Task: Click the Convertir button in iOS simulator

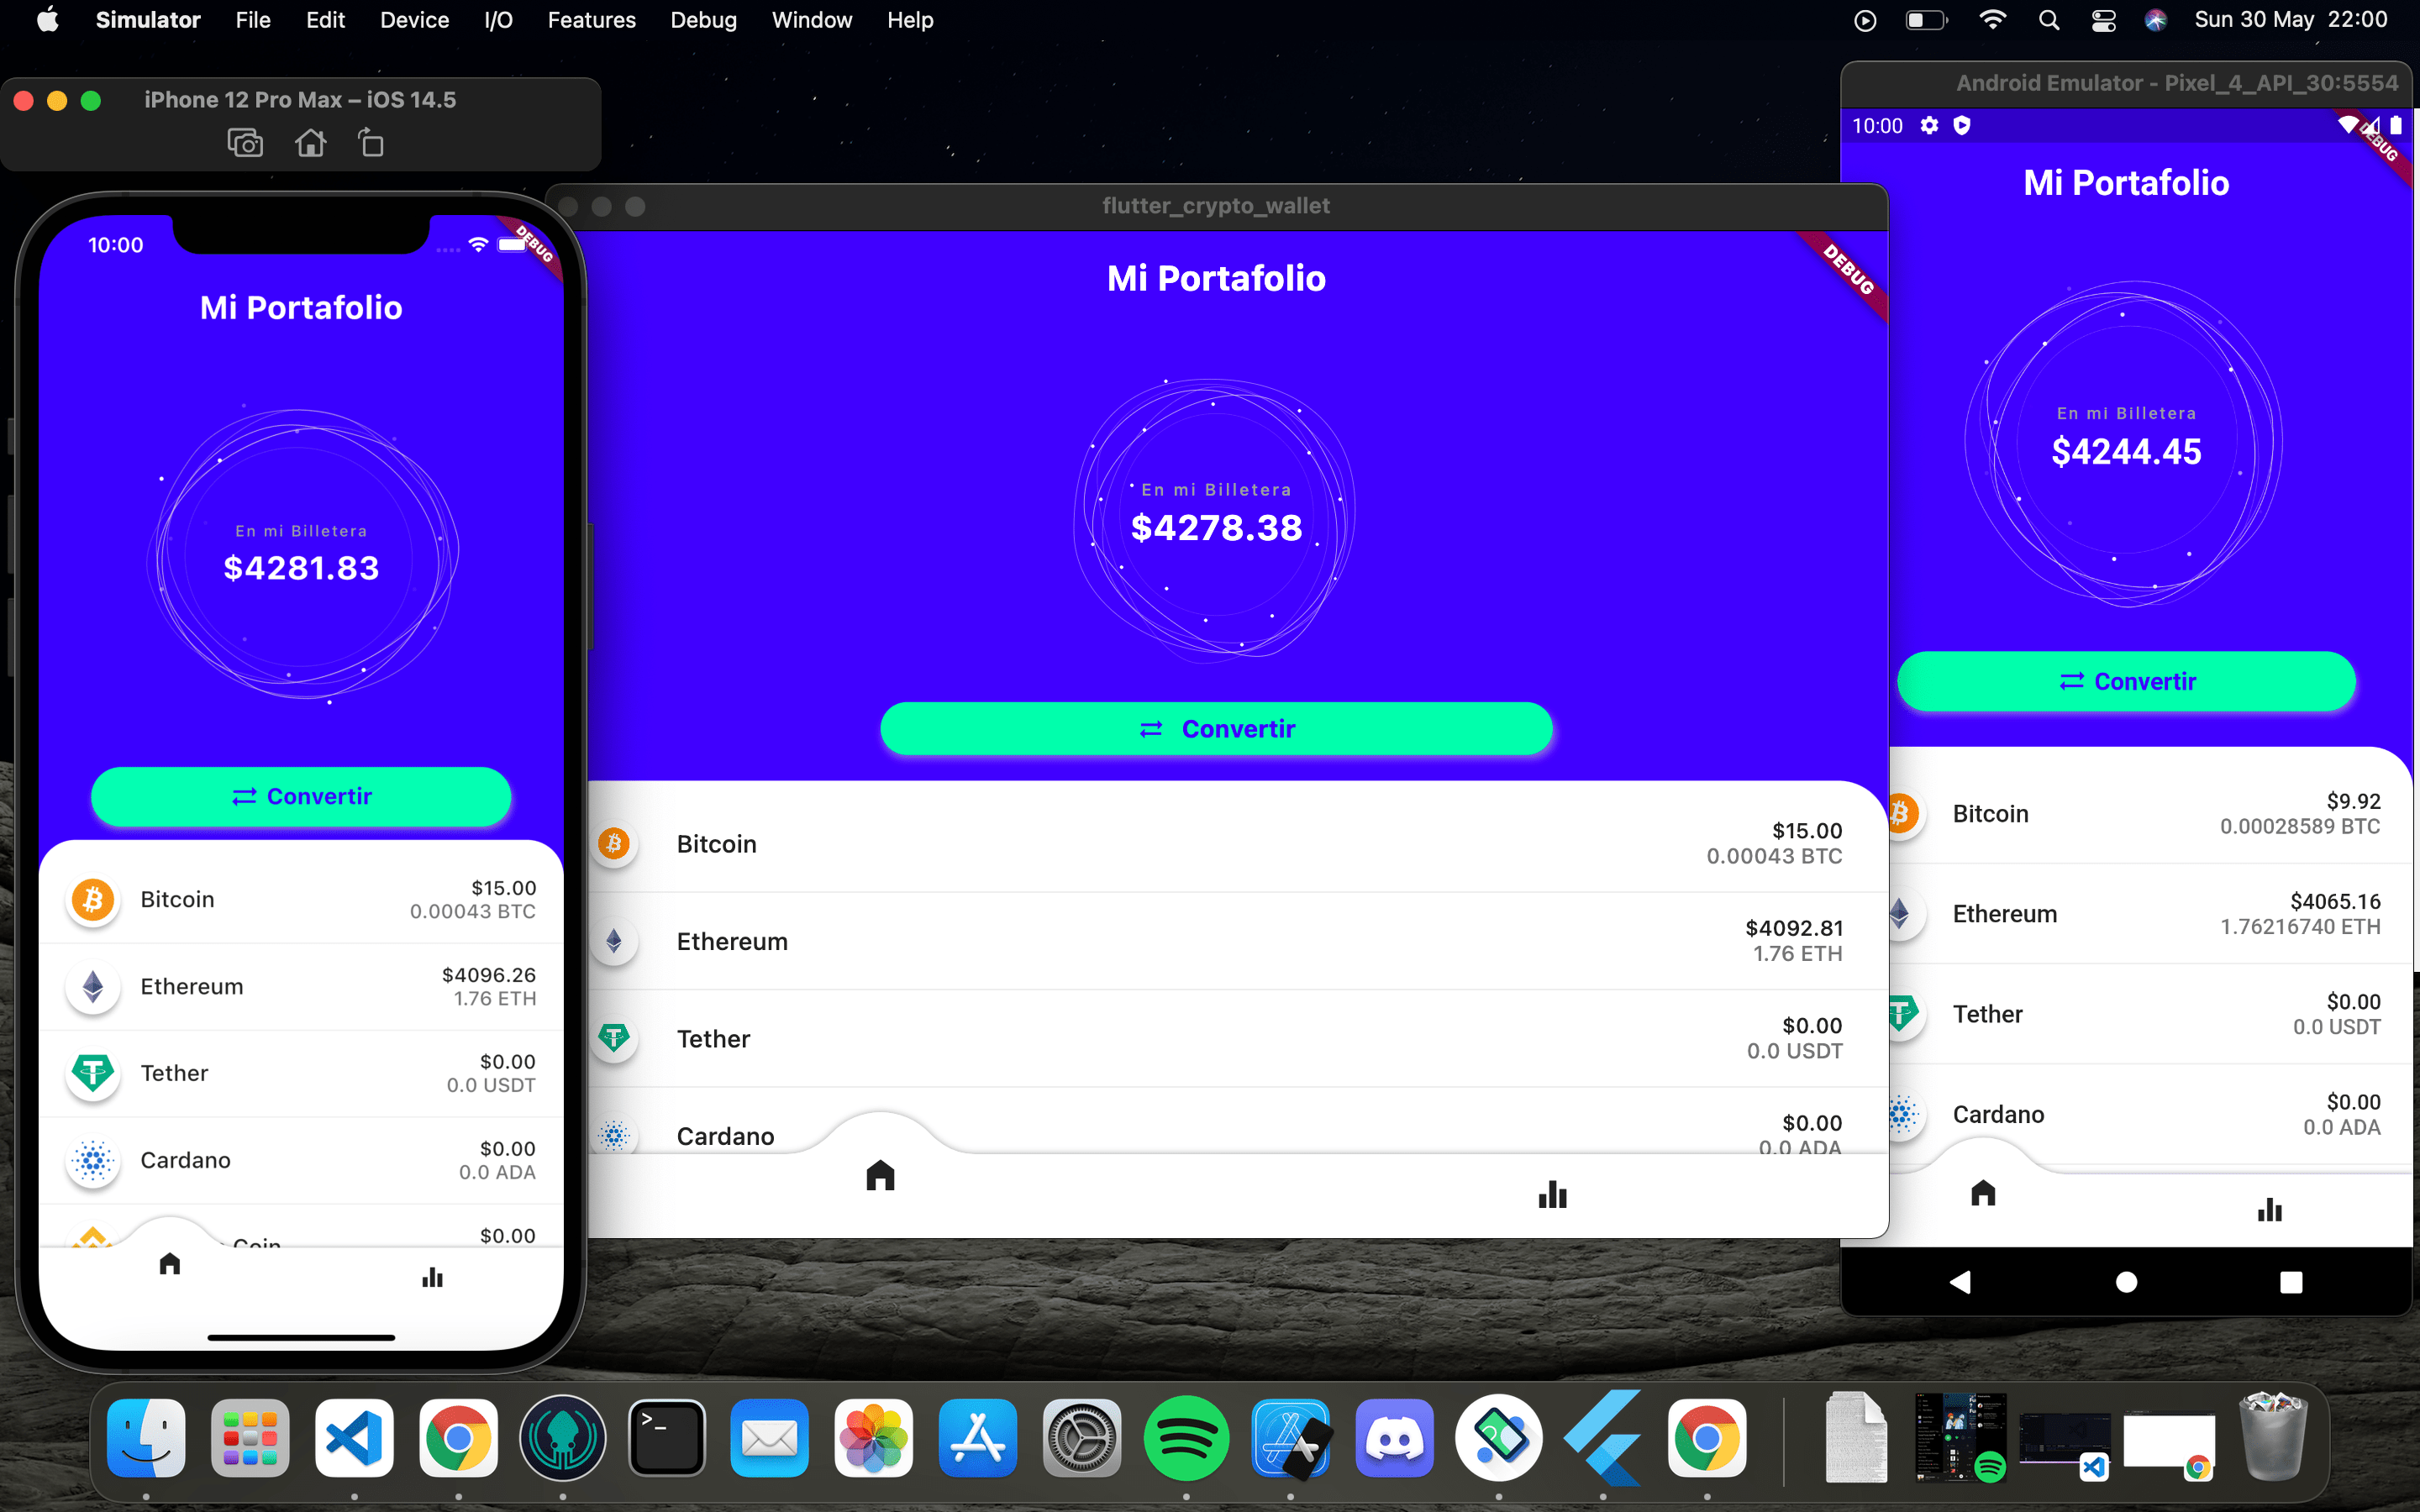Action: [x=302, y=796]
